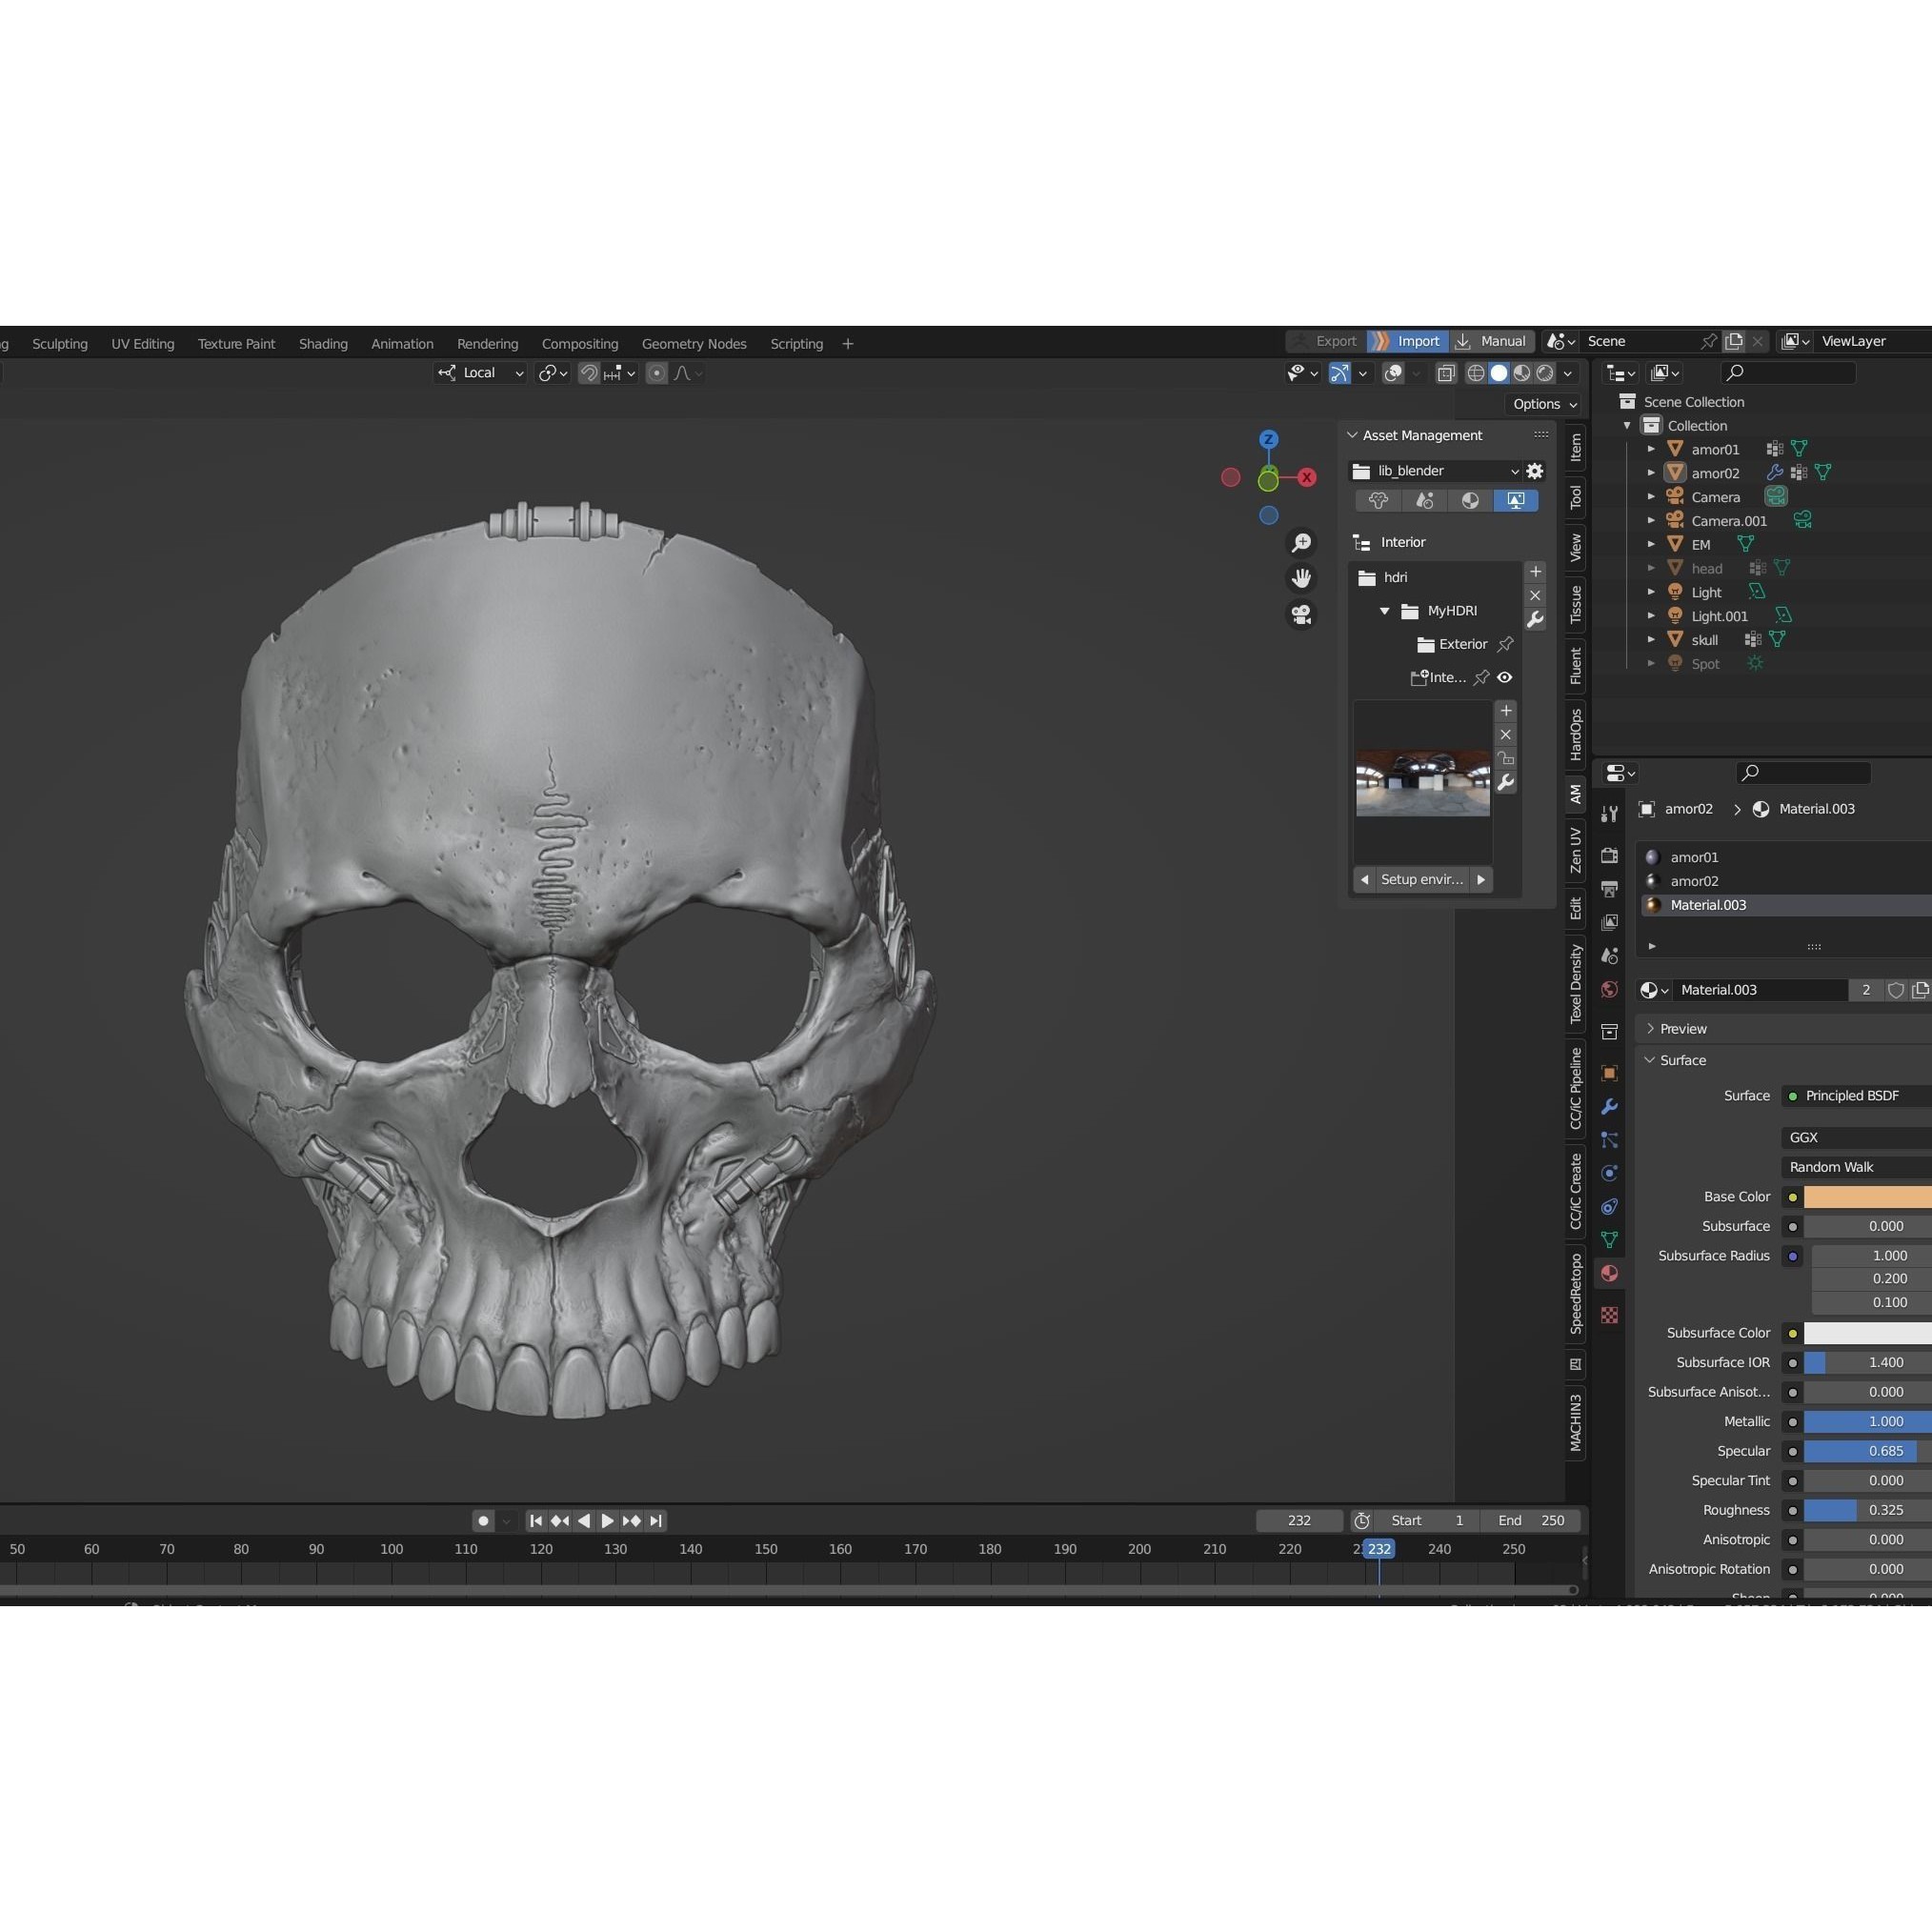Click the Import button in the header

(x=1416, y=341)
